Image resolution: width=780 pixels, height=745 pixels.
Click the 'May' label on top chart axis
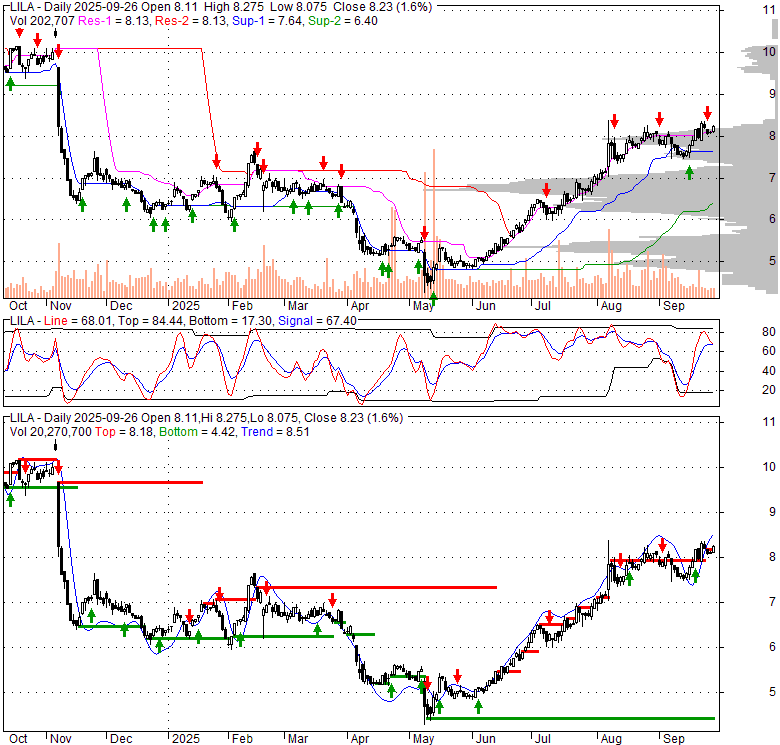coord(423,306)
